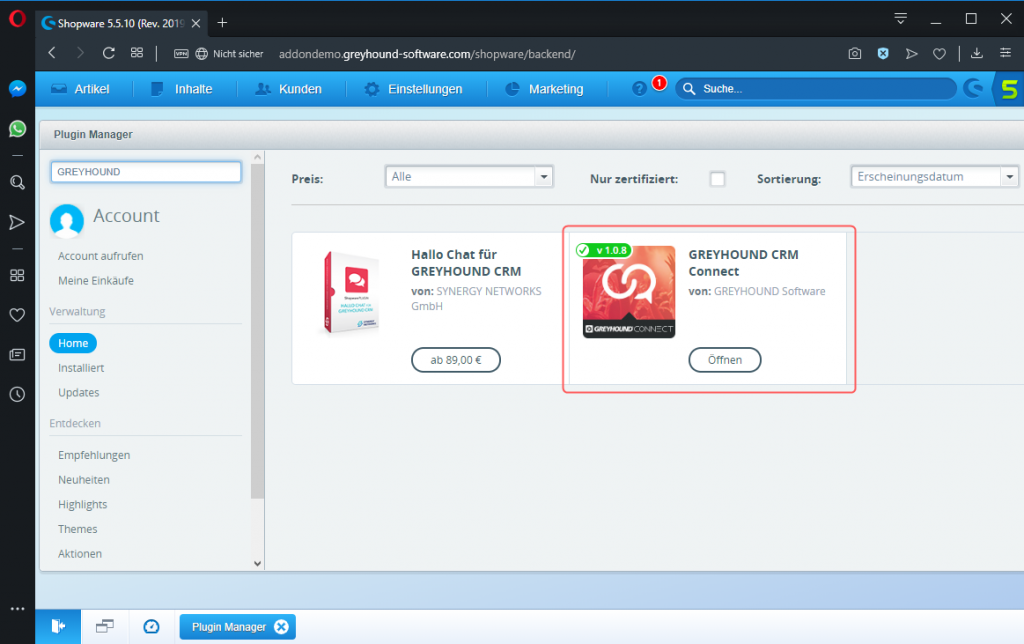Open history clock icon in sidebar
1024x644 pixels.
pos(18,394)
